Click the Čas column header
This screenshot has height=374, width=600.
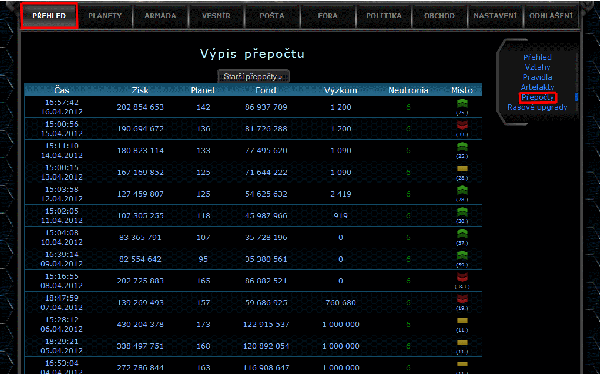tap(62, 90)
